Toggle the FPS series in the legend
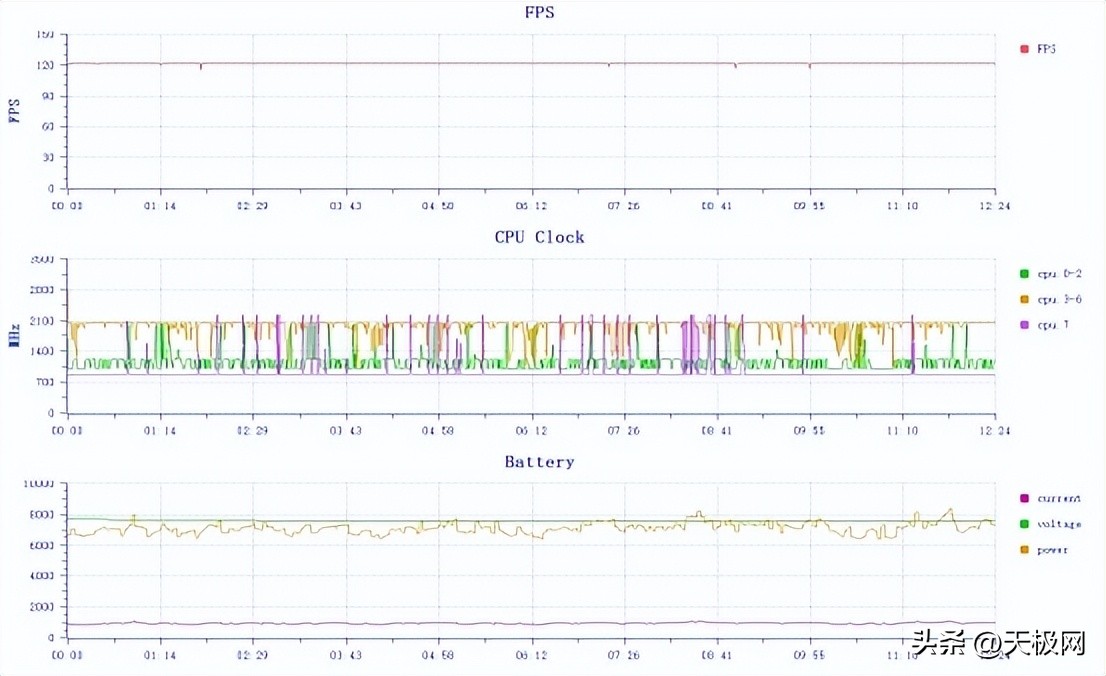1106x676 pixels. tap(1048, 48)
